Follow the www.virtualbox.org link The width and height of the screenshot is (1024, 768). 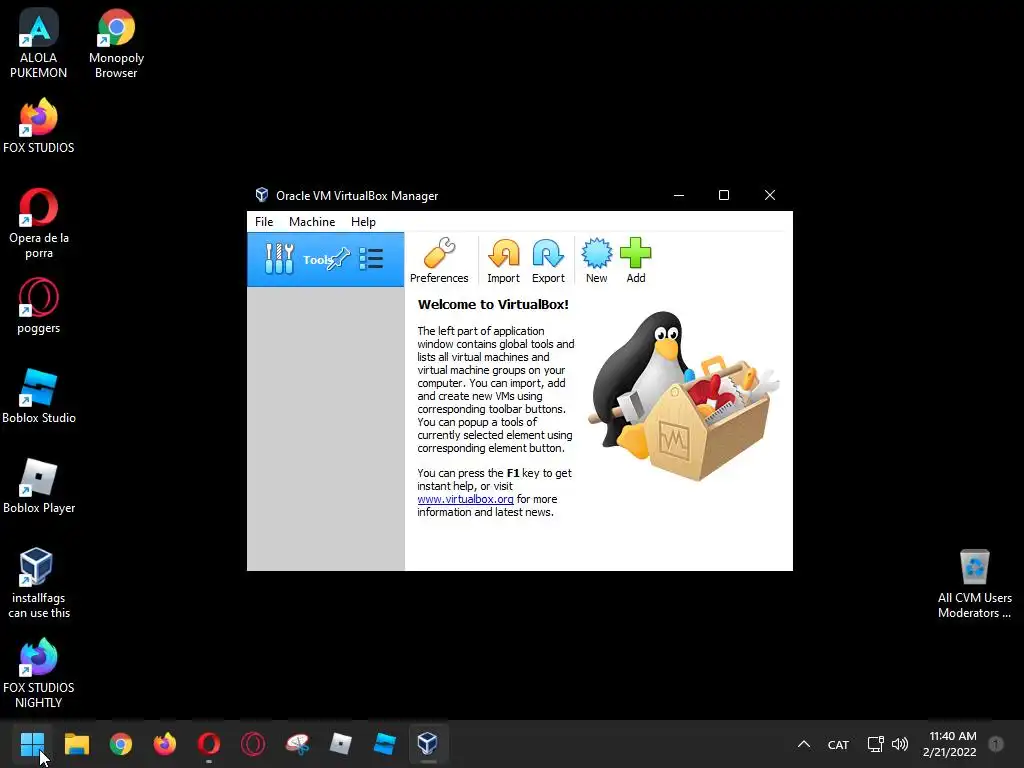(466, 499)
